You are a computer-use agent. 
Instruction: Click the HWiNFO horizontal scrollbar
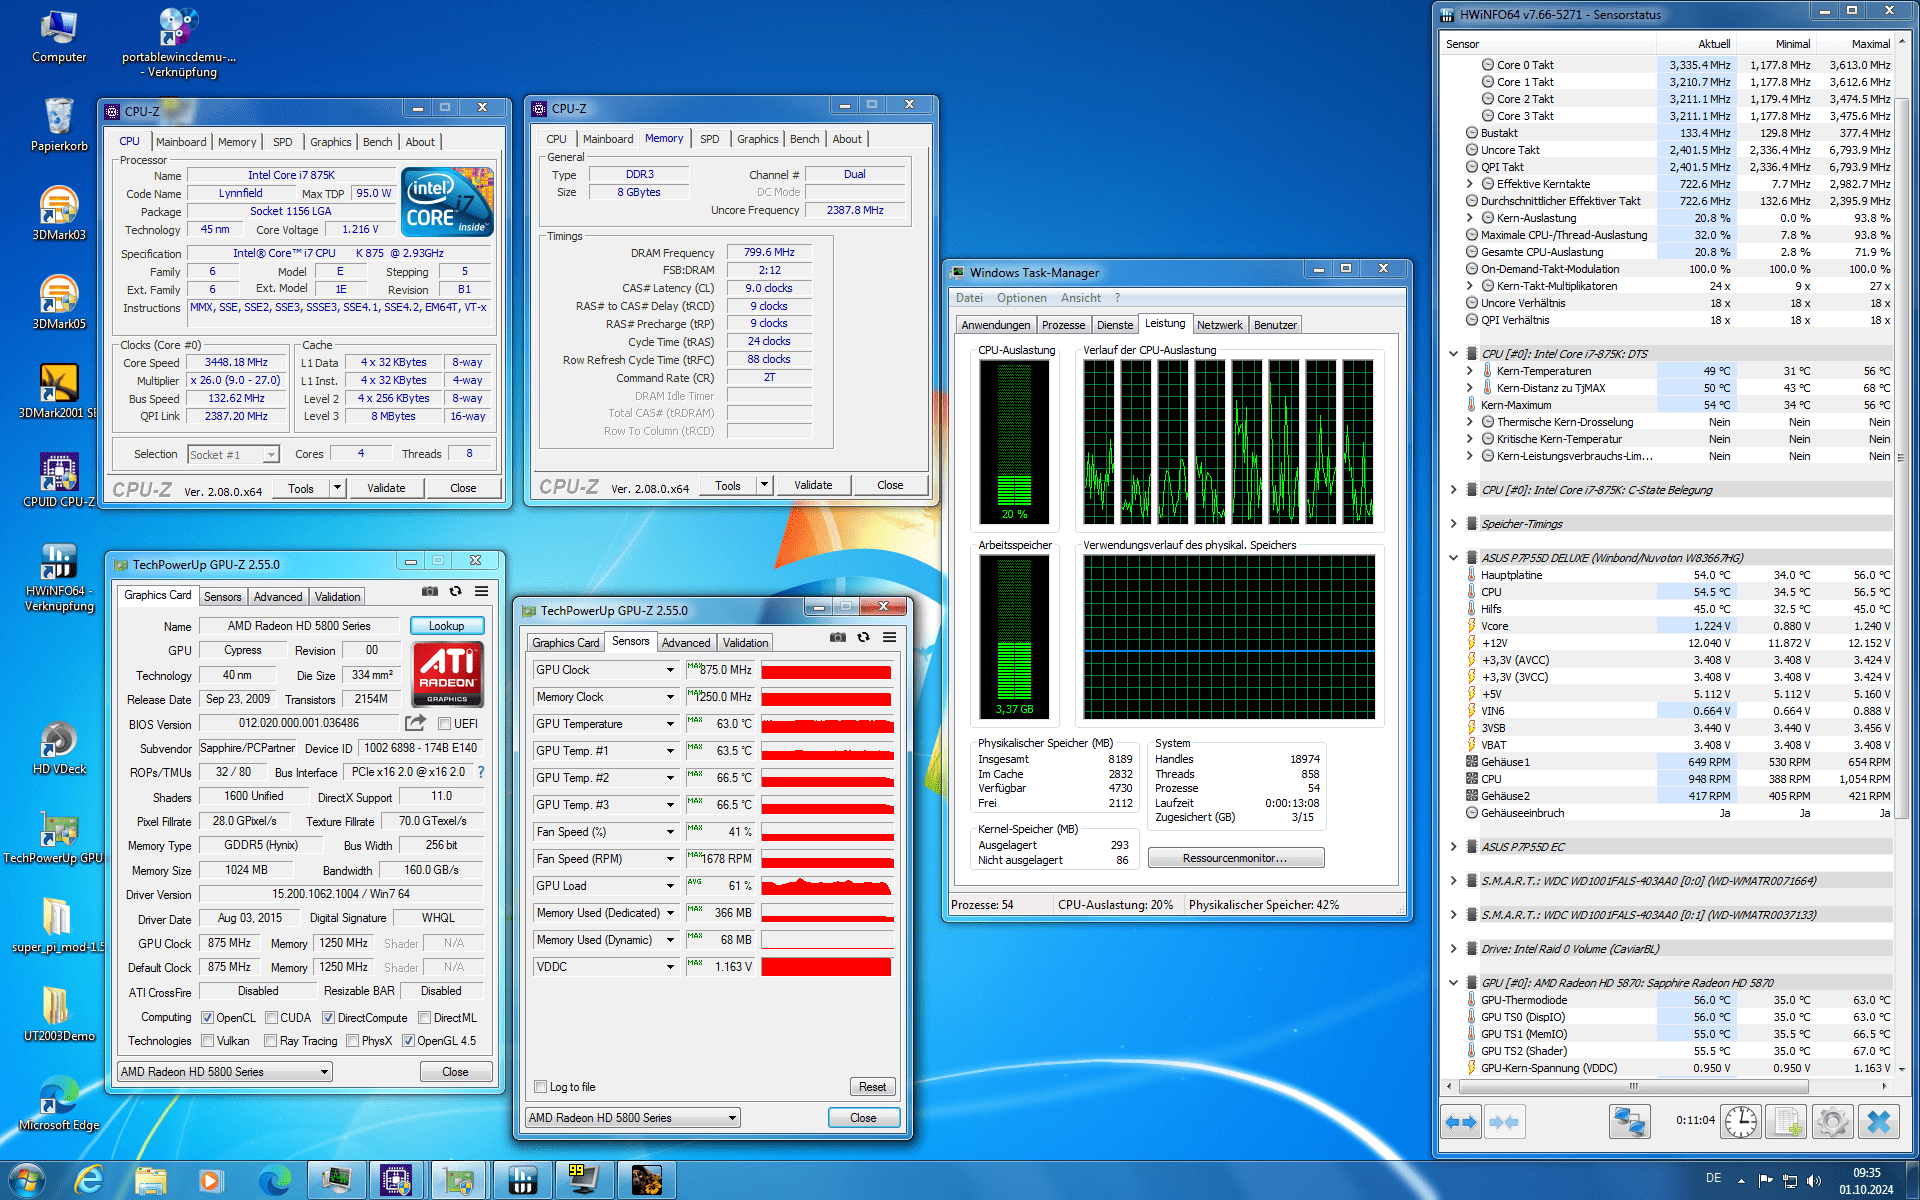click(1633, 1086)
